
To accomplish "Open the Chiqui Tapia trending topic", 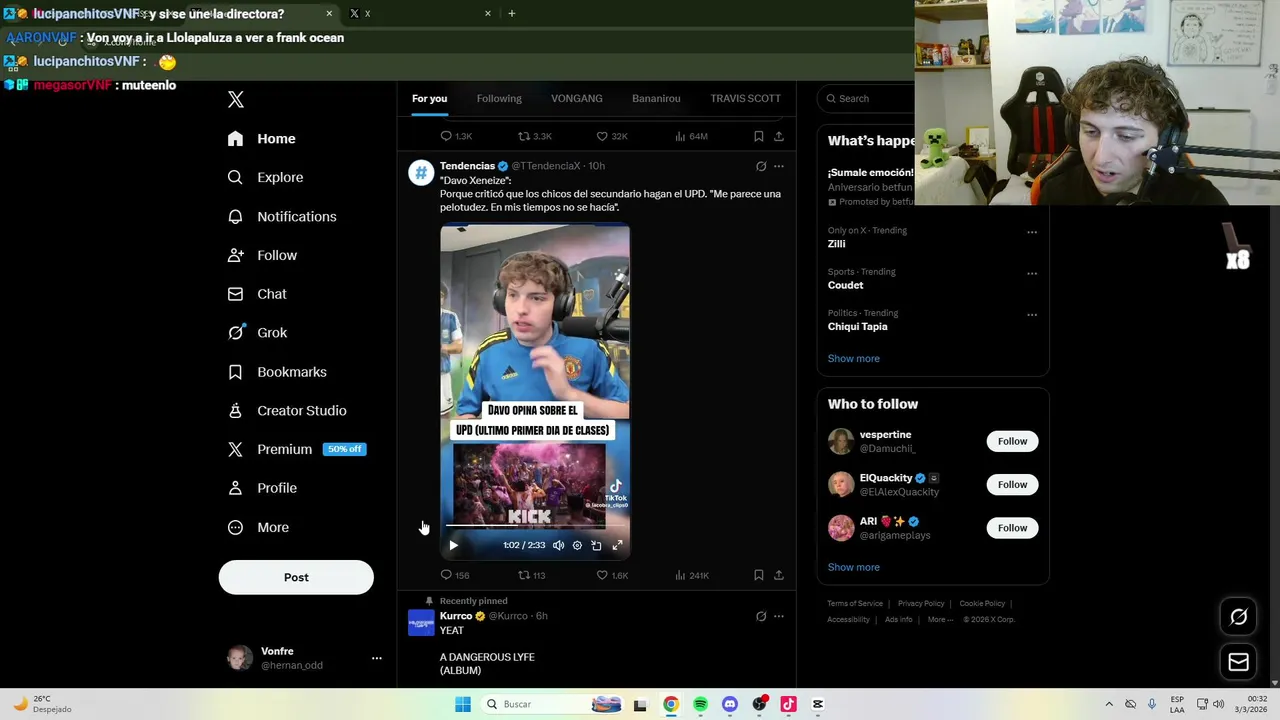I will [857, 326].
